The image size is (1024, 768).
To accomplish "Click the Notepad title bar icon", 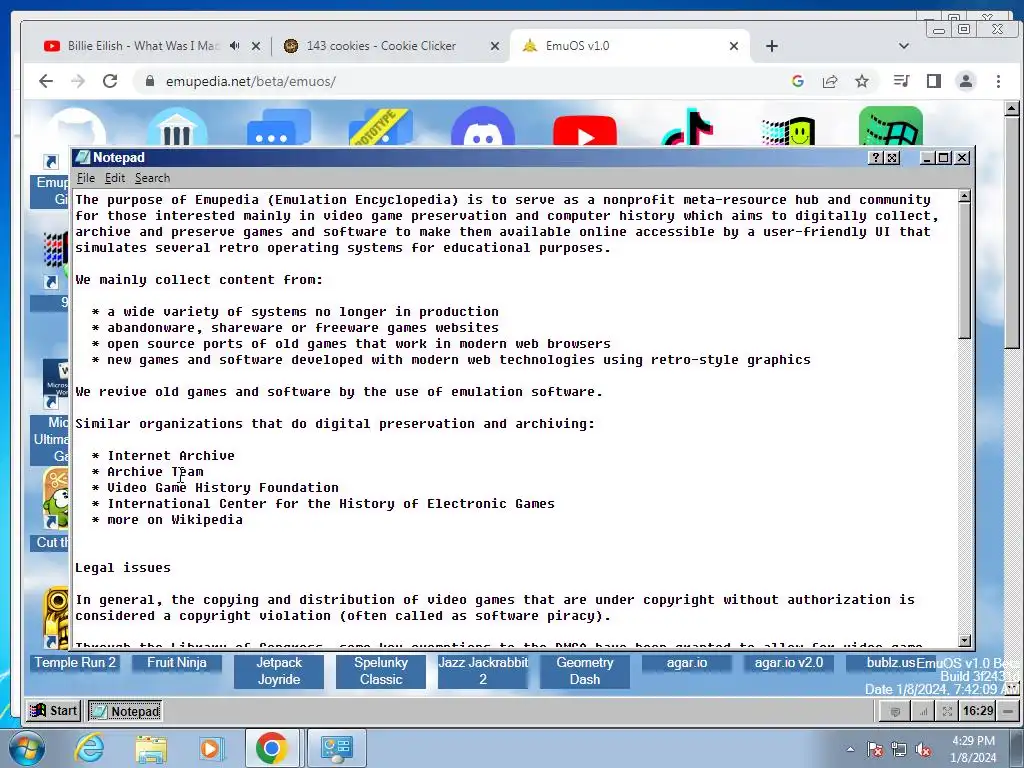I will (x=82, y=157).
